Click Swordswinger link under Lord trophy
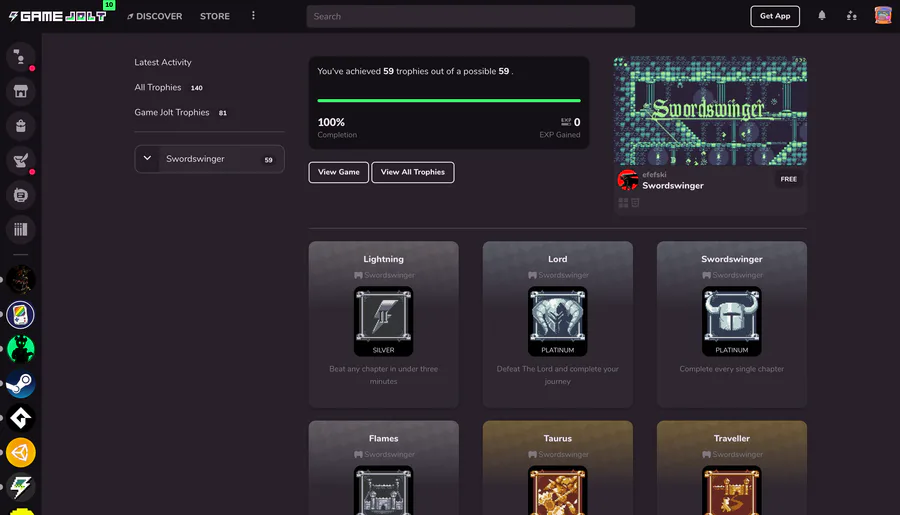900x515 pixels. [x=560, y=275]
